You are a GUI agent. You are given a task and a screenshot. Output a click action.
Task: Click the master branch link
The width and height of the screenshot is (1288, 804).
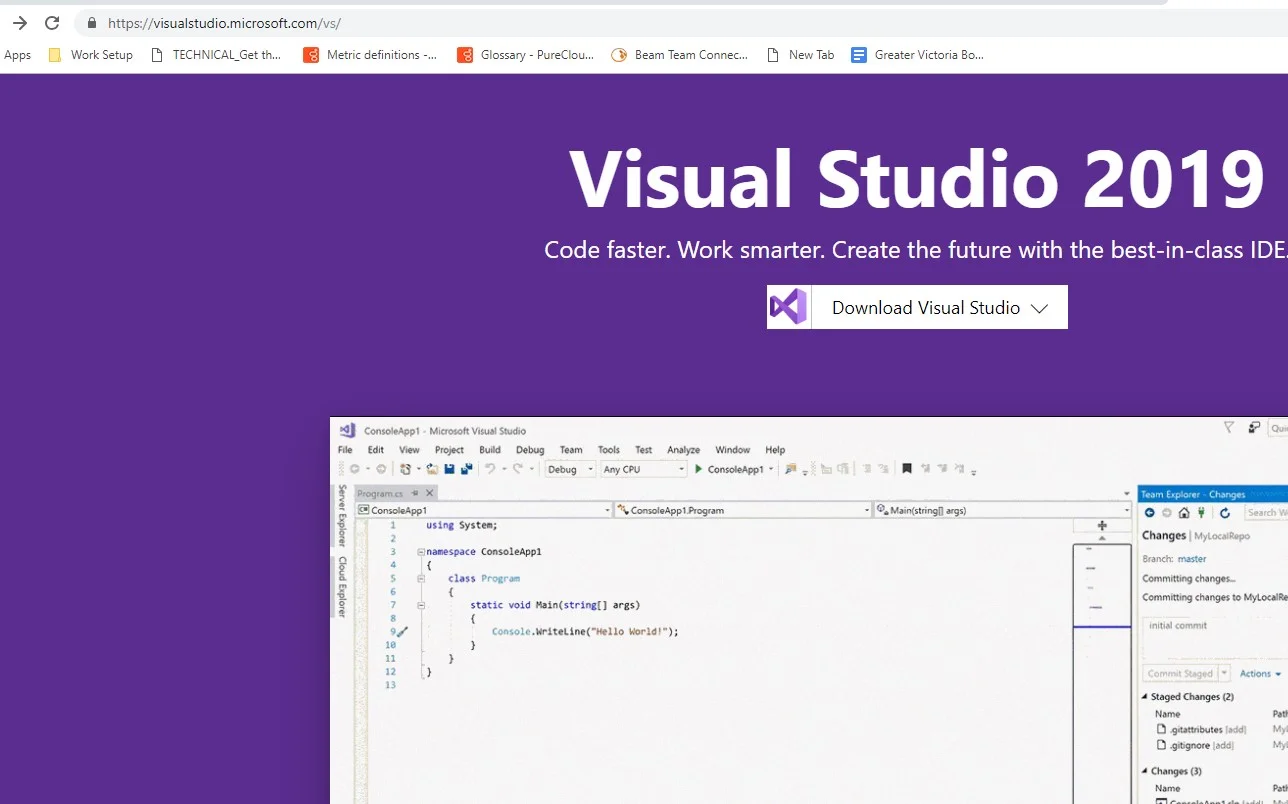pyautogui.click(x=1192, y=559)
